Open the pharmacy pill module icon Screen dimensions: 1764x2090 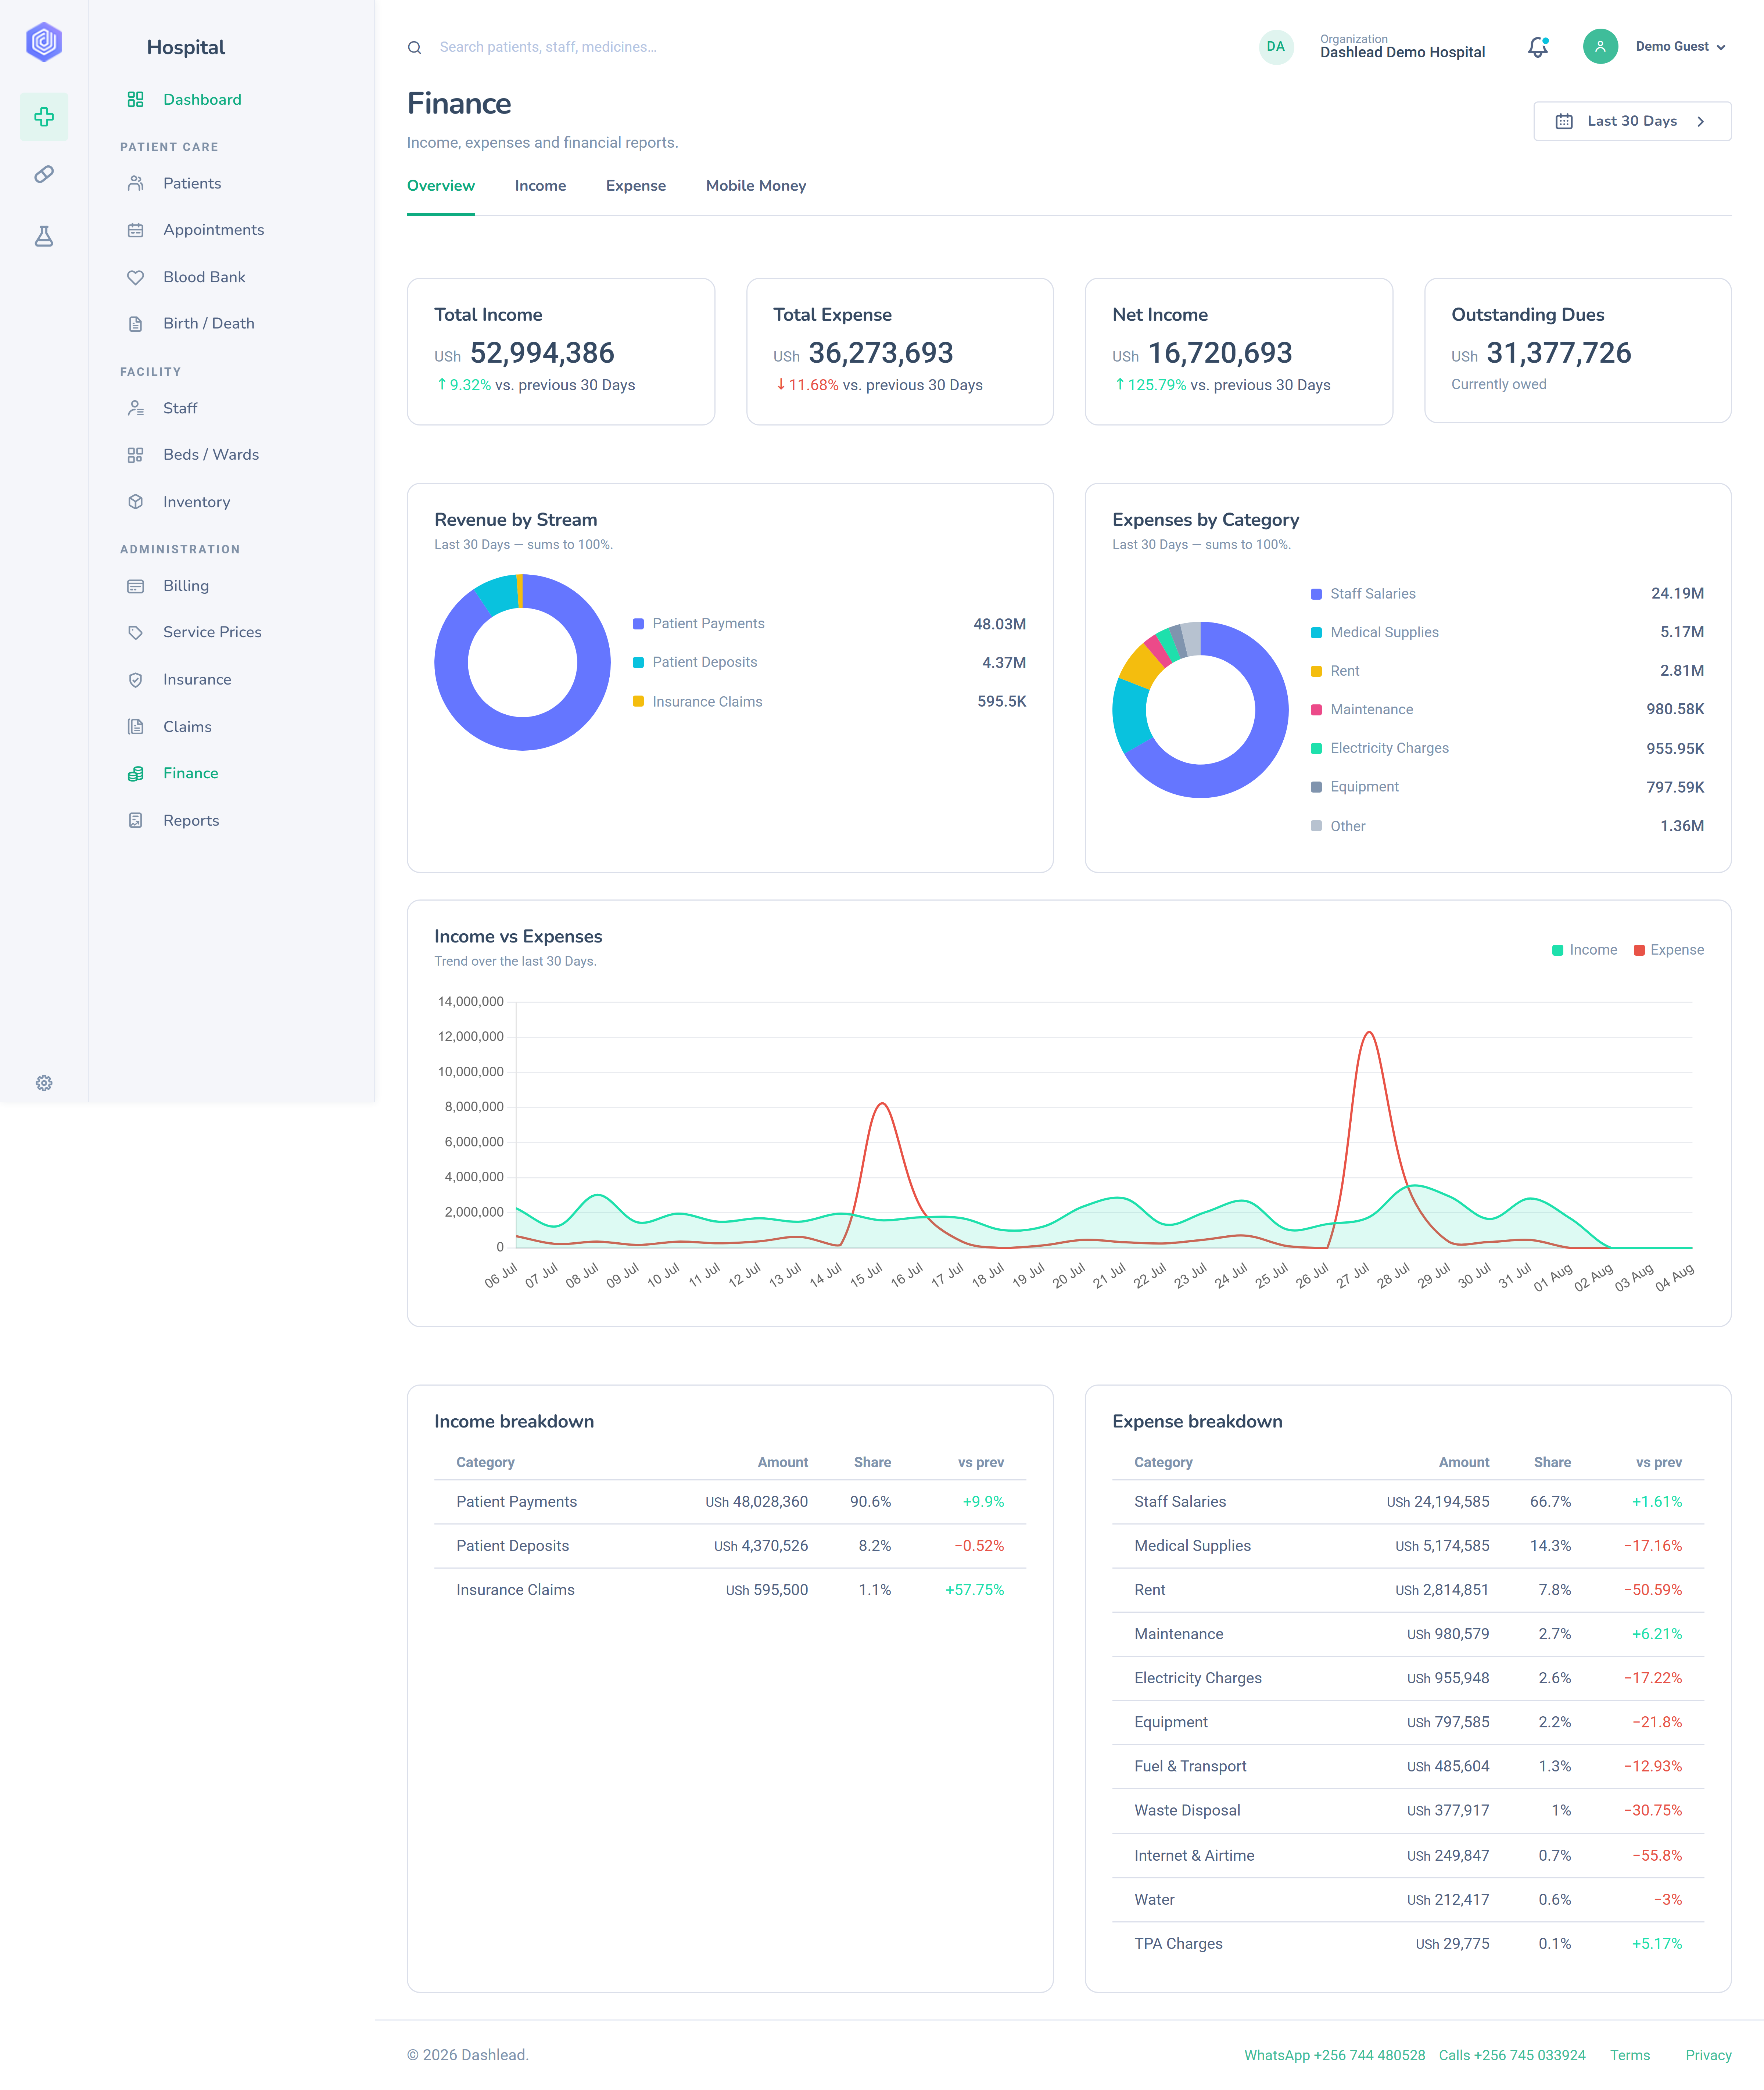coord(44,175)
